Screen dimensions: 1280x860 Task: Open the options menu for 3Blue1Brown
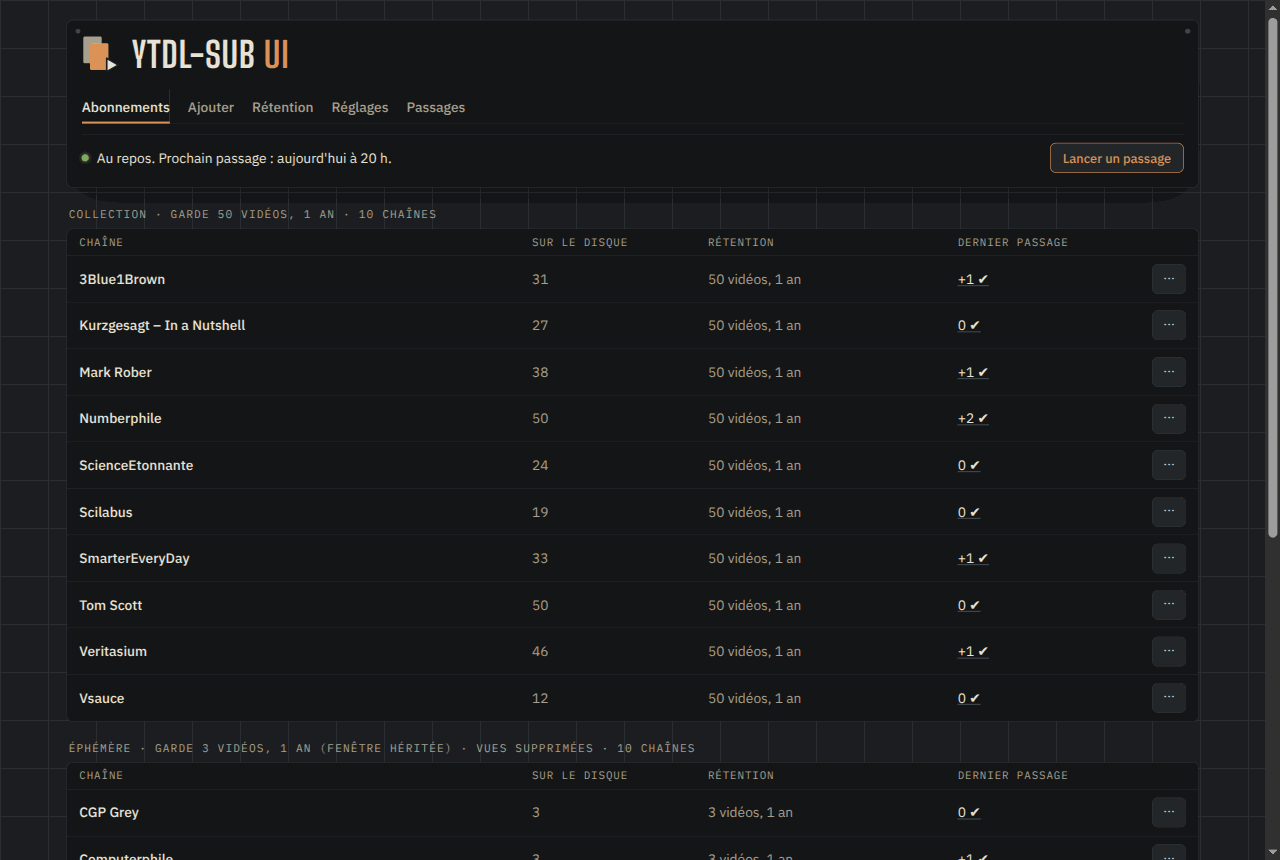pos(1169,279)
